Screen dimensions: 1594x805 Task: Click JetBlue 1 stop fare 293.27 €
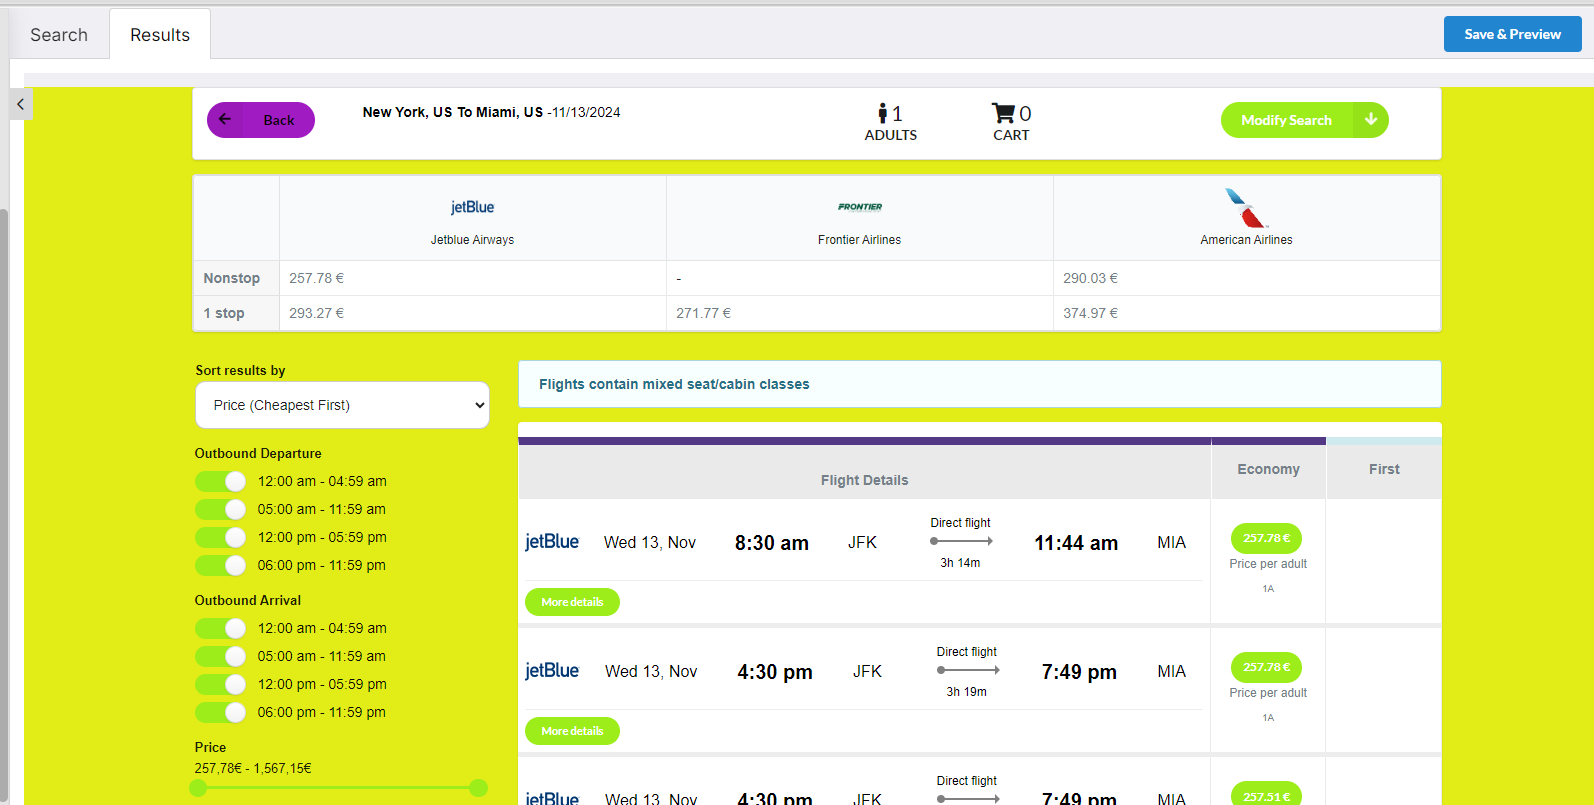point(316,313)
